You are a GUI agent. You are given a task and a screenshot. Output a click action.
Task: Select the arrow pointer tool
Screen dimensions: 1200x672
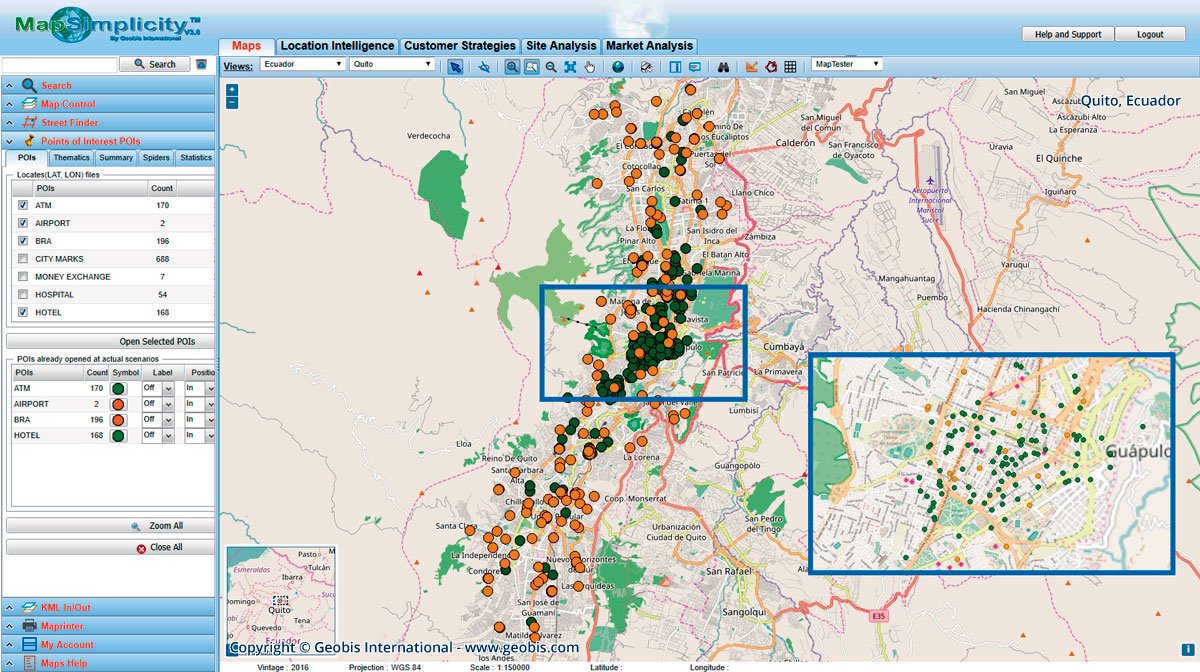click(x=455, y=66)
